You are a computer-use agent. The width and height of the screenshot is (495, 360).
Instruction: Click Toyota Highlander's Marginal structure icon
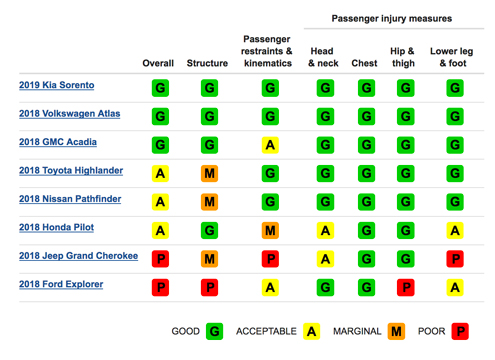point(209,173)
